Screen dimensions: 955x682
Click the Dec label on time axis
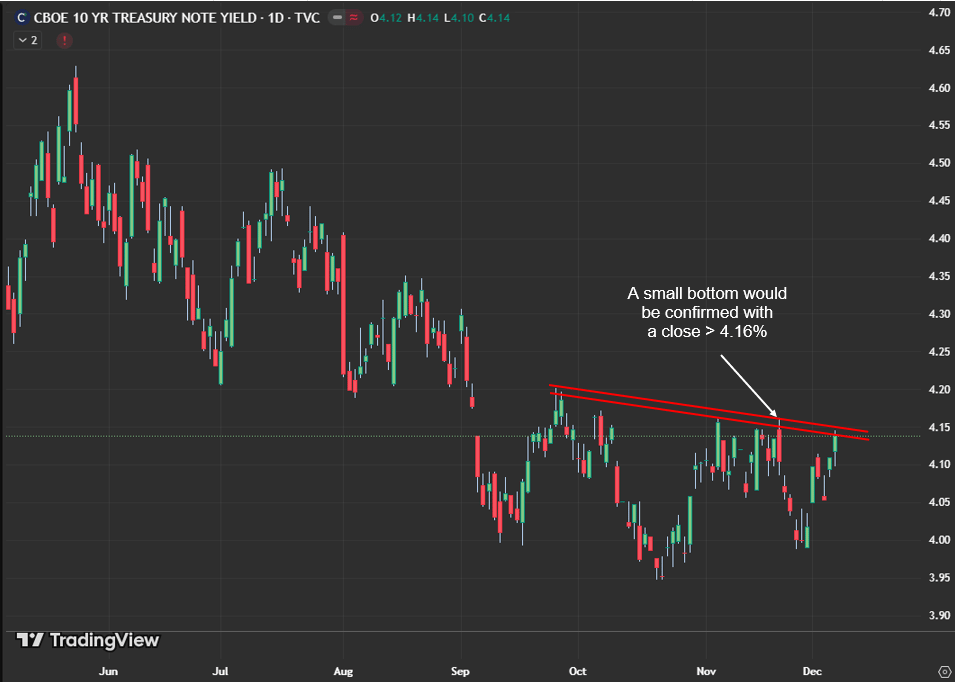tap(812, 672)
